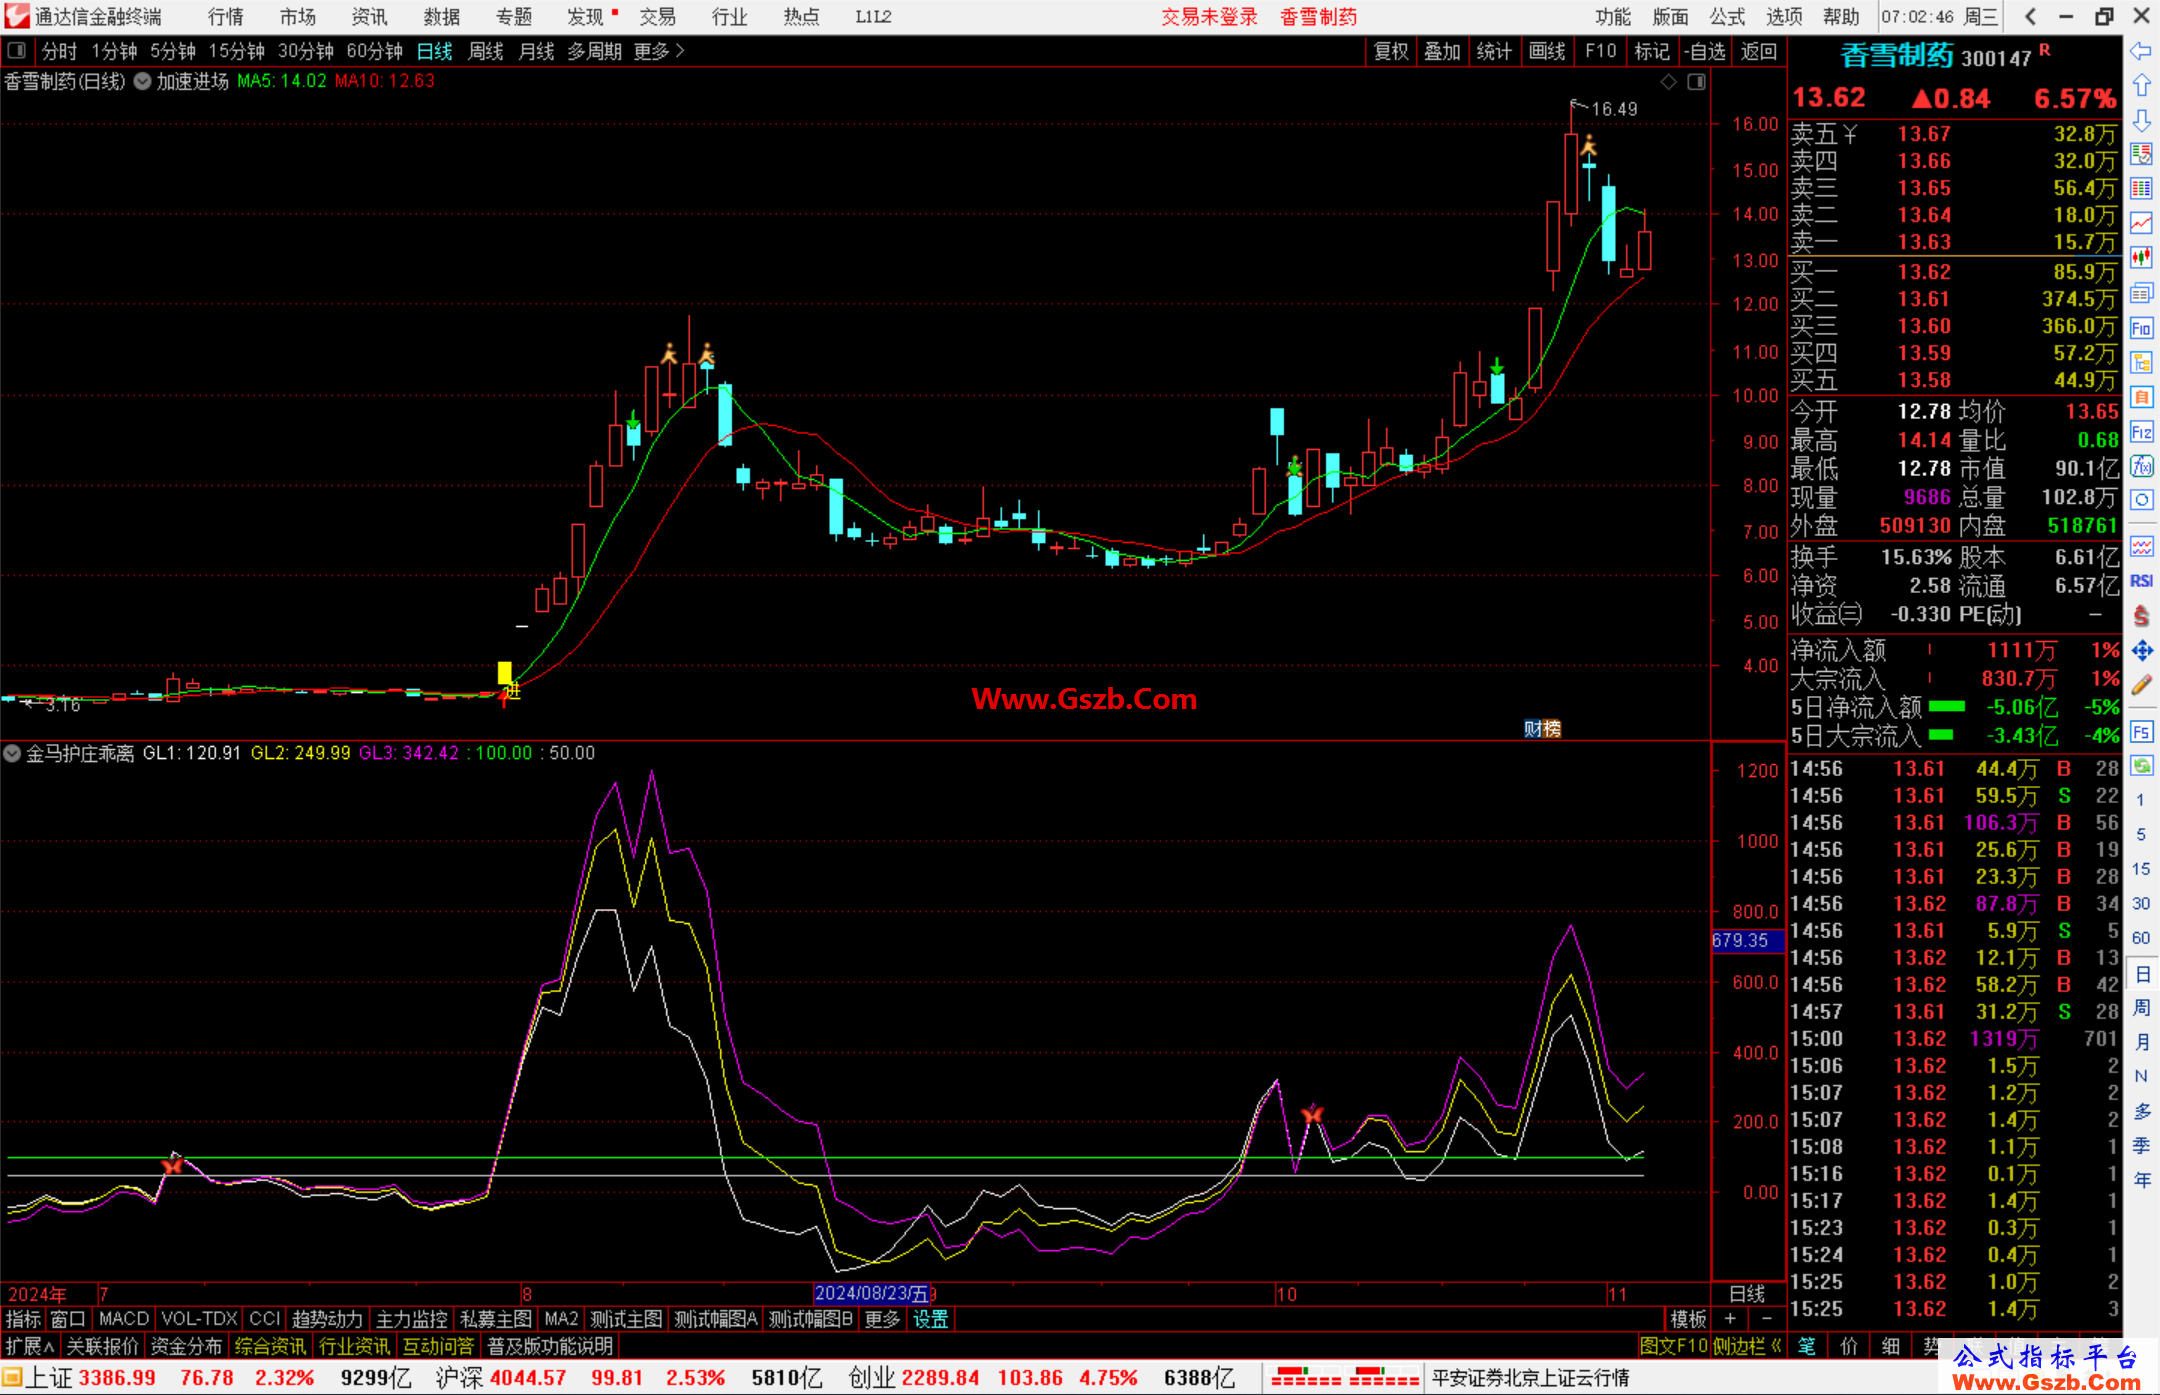Toggle the chart window icon next to diamond

(x=1696, y=82)
